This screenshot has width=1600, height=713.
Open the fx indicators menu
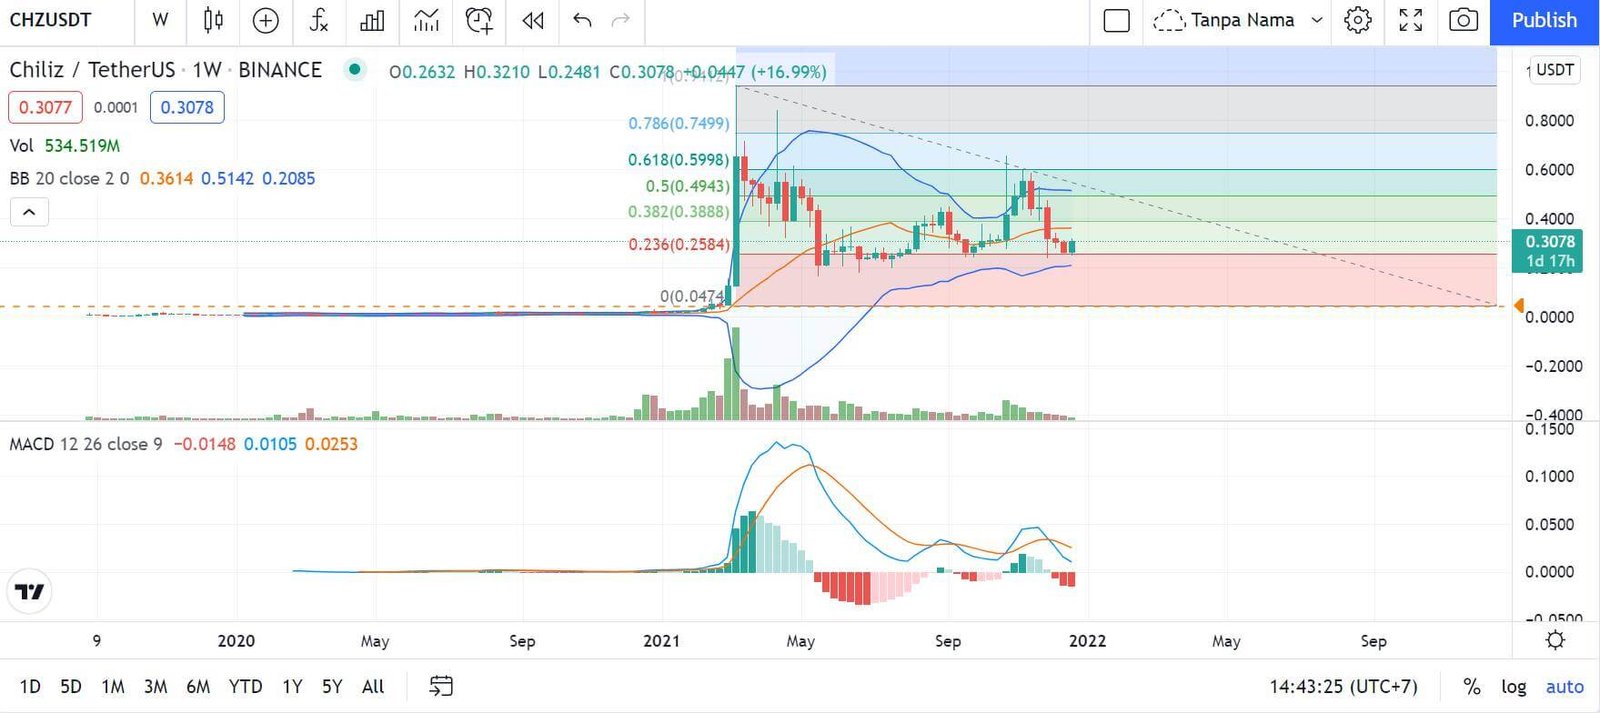click(318, 20)
